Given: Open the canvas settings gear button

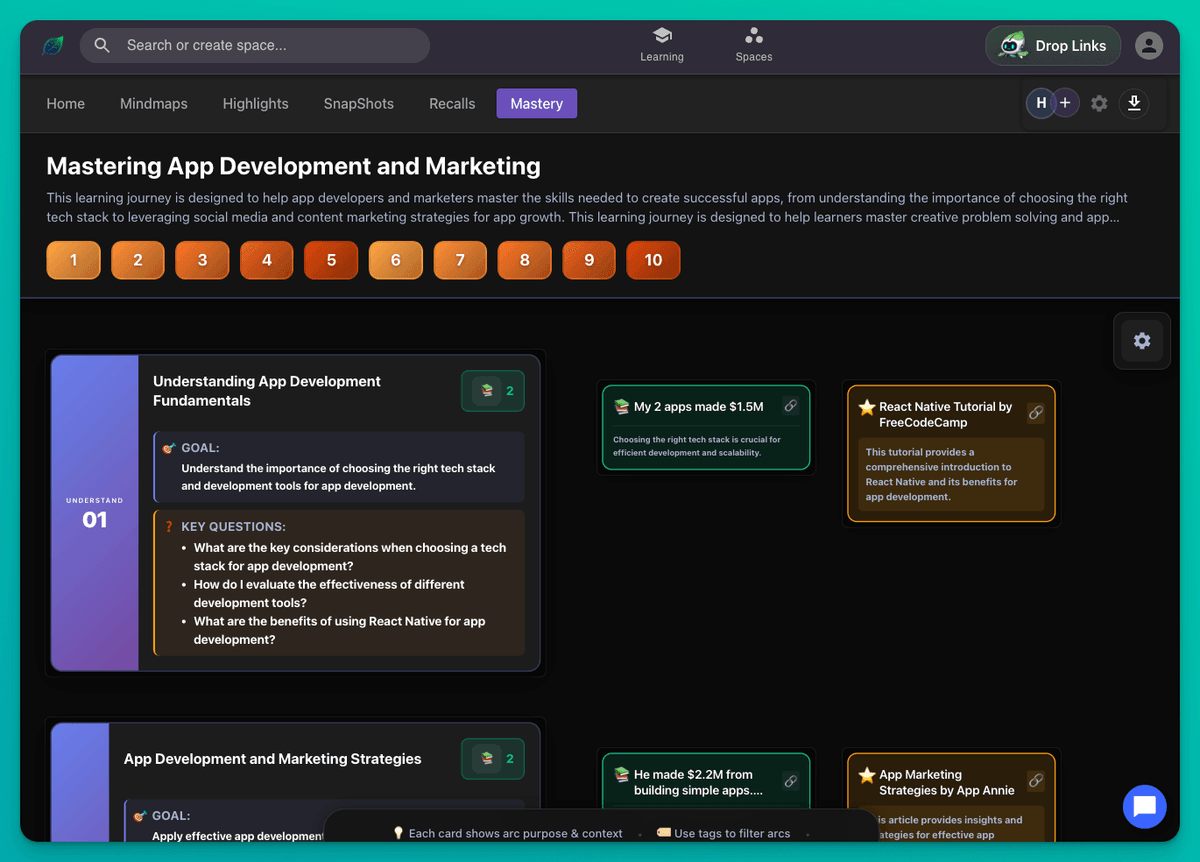Looking at the screenshot, I should 1141,341.
